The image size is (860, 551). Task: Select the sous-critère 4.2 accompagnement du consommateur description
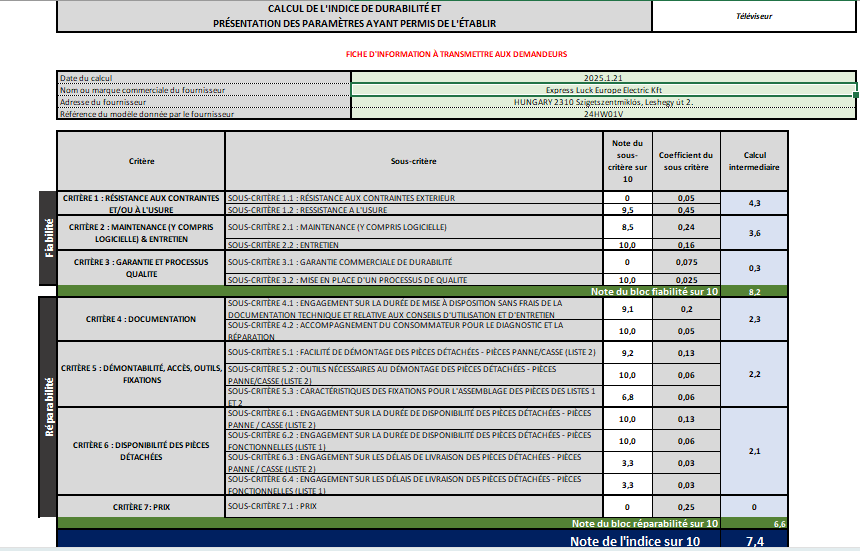[414, 331]
